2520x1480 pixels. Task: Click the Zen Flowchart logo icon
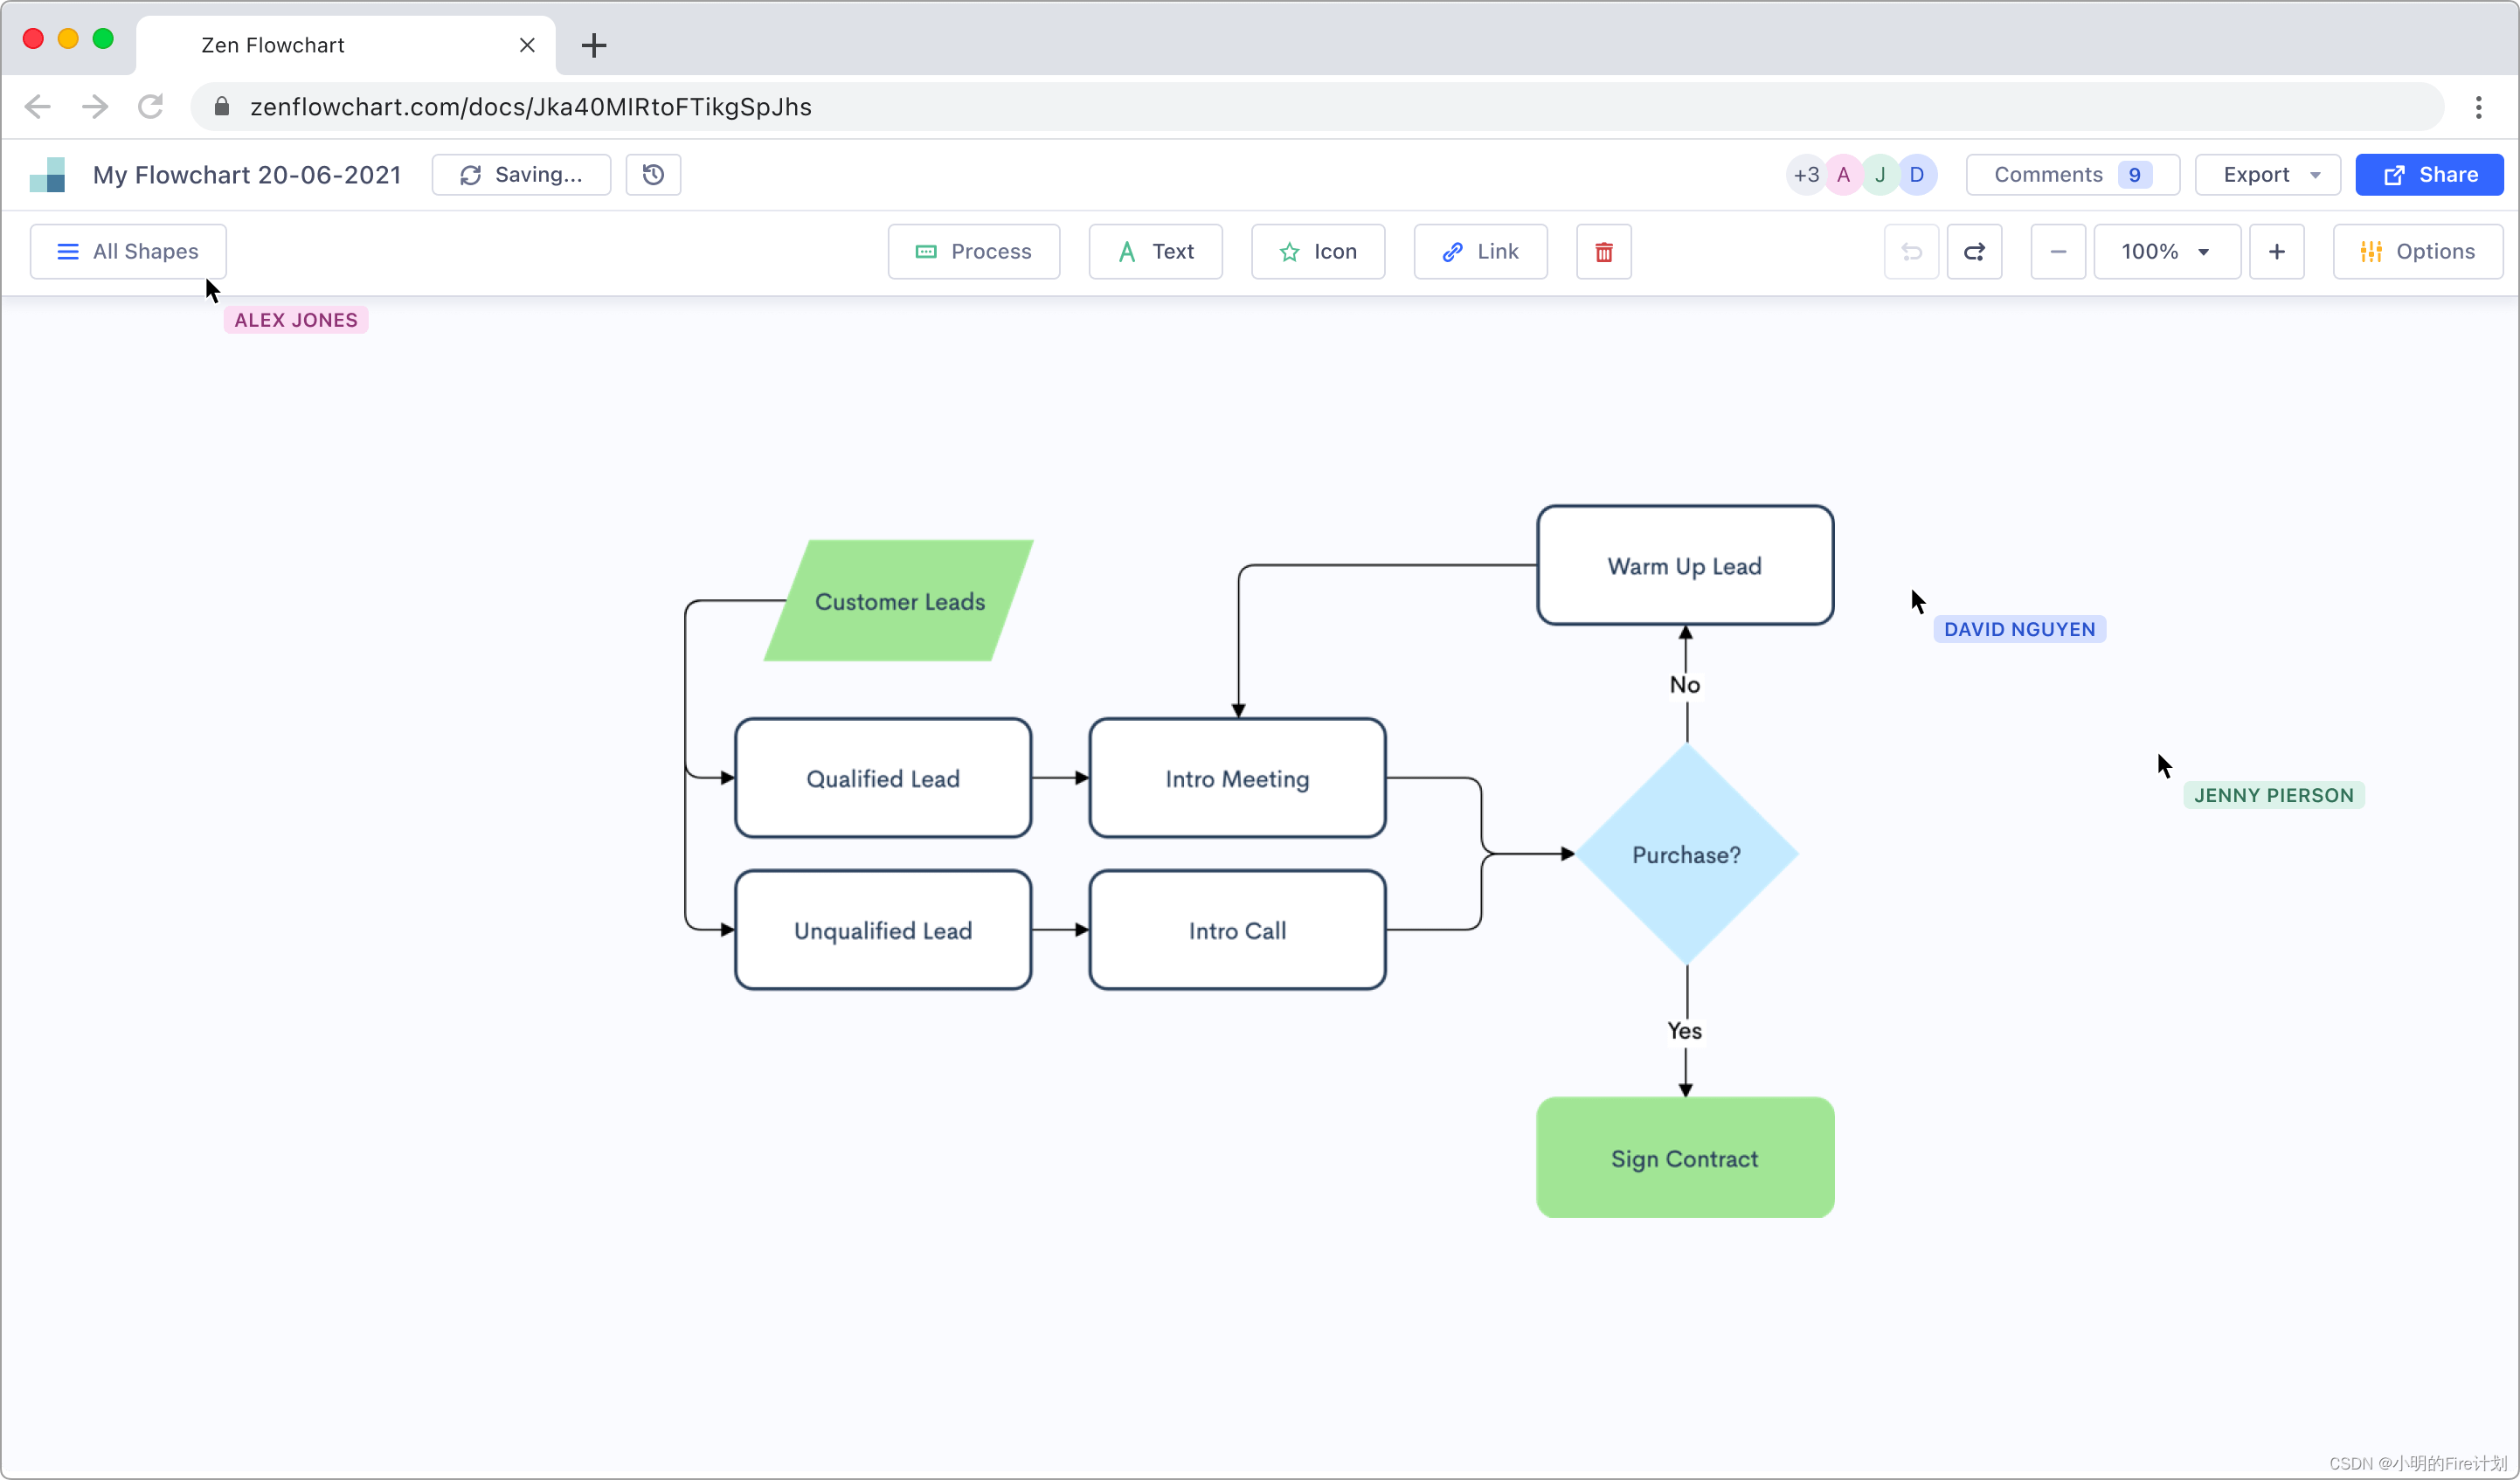(47, 175)
